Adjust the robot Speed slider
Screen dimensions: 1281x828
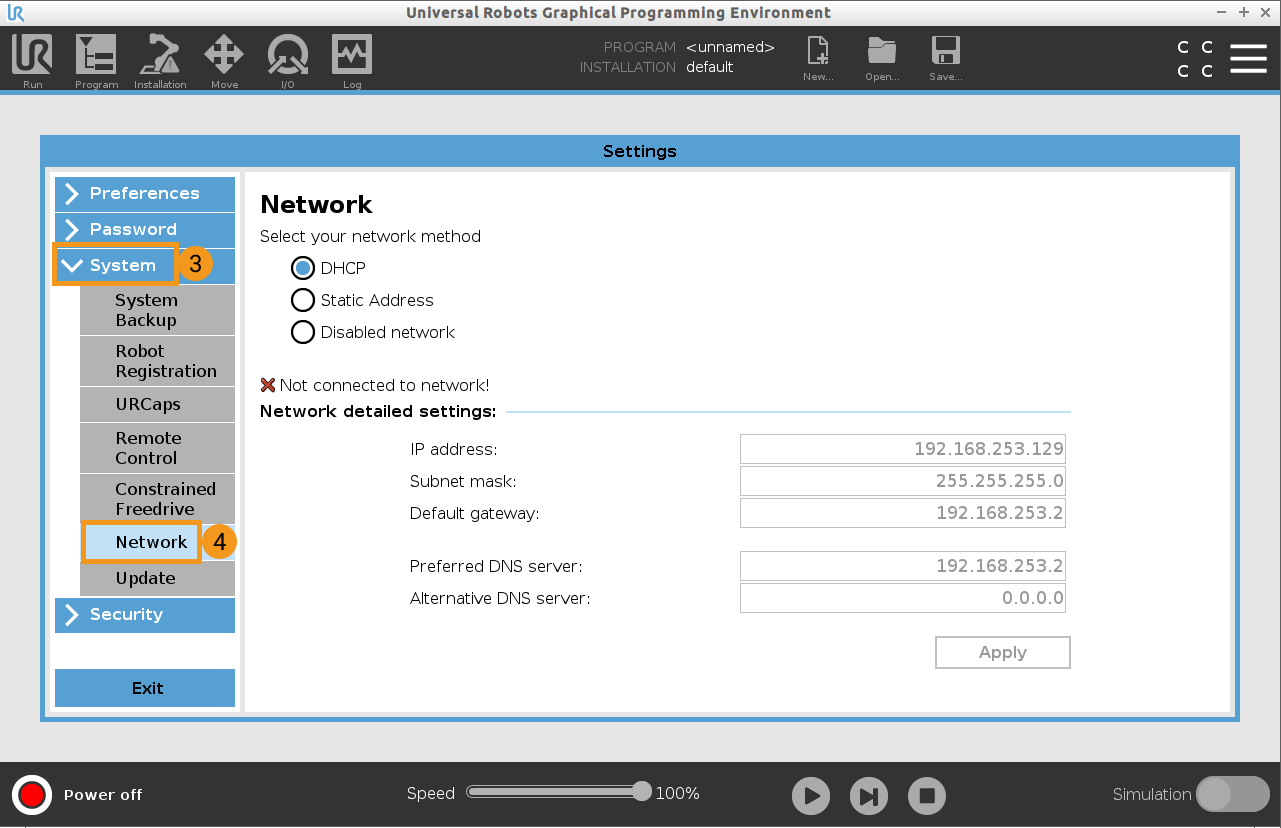click(557, 791)
